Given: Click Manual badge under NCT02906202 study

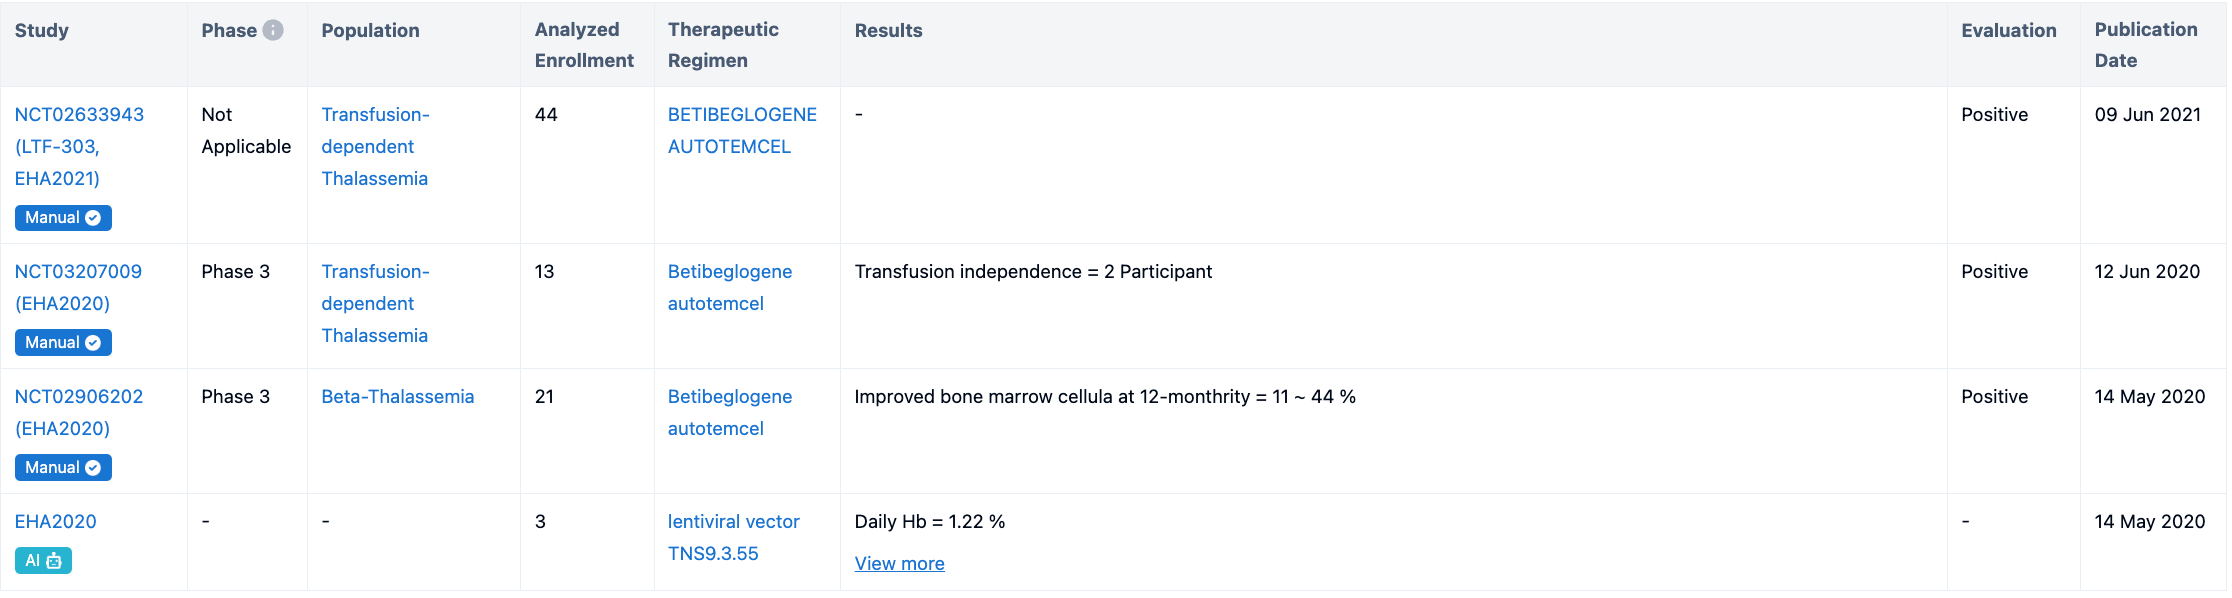Looking at the screenshot, I should [x=63, y=468].
